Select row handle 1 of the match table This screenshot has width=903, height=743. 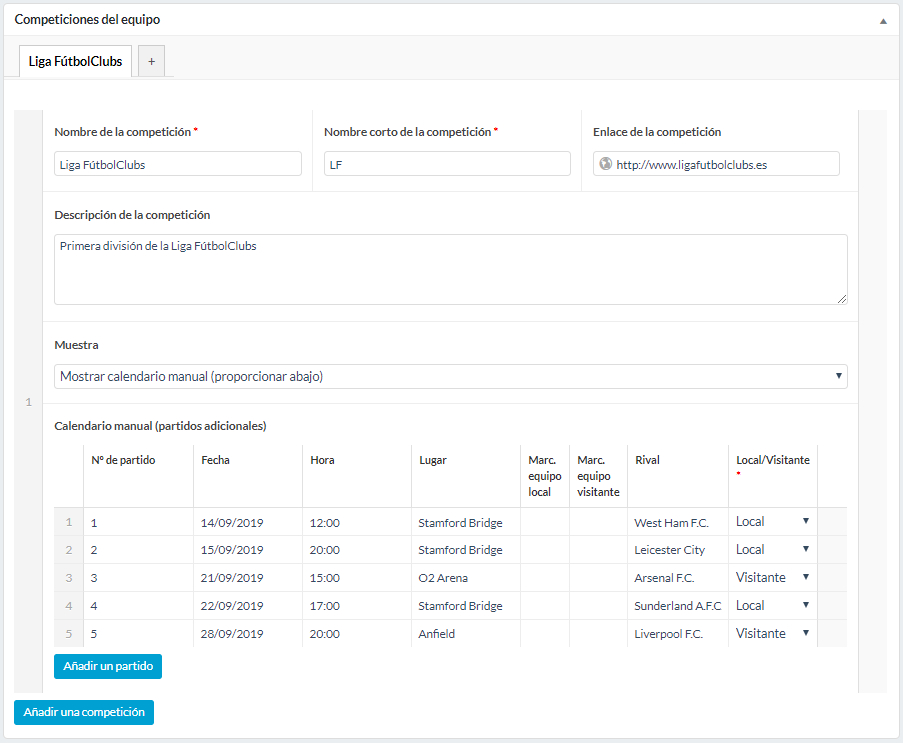(69, 522)
